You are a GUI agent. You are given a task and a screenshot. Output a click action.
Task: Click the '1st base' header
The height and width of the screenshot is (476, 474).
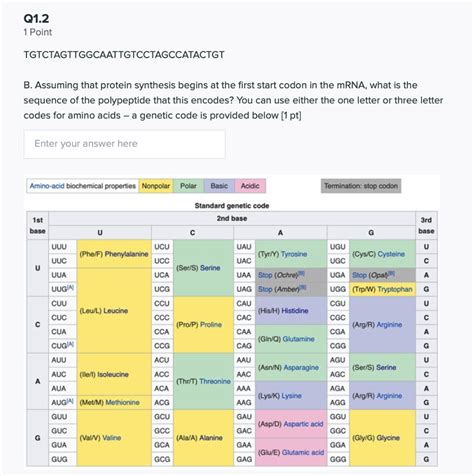click(x=38, y=226)
